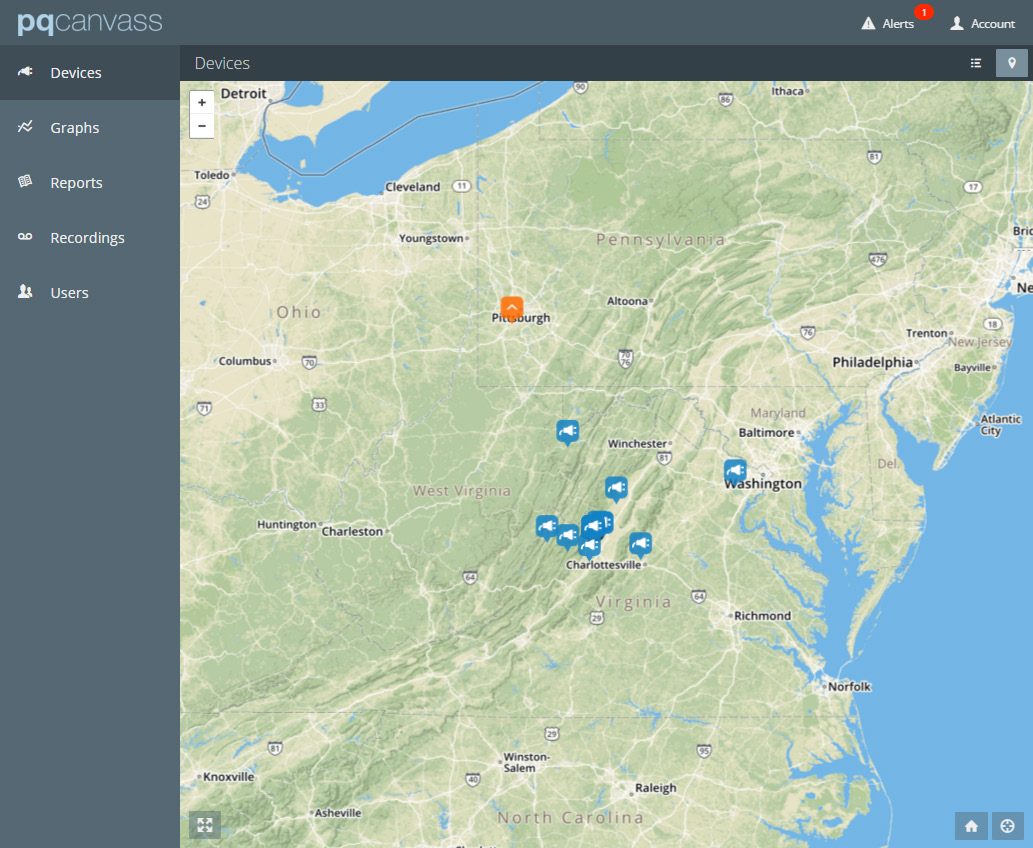
Task: Zoom in using the plus control
Action: (x=202, y=102)
